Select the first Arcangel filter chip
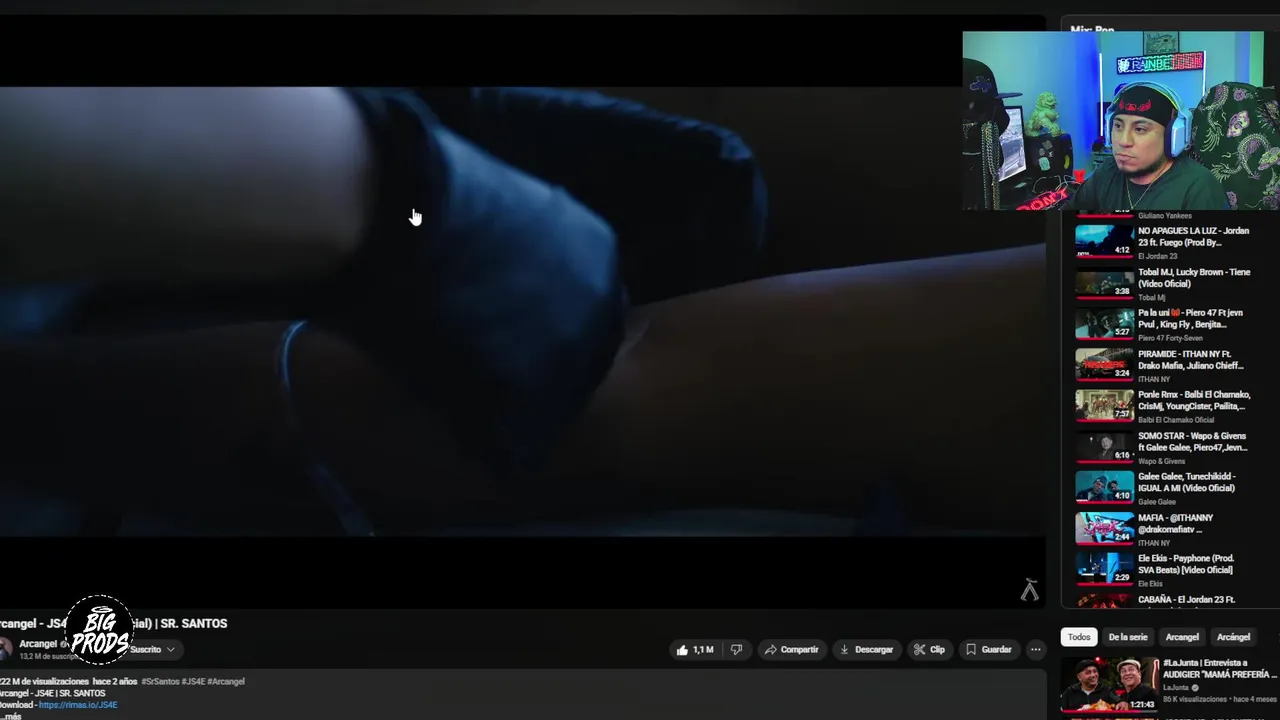This screenshot has height=720, width=1280. tap(1182, 637)
